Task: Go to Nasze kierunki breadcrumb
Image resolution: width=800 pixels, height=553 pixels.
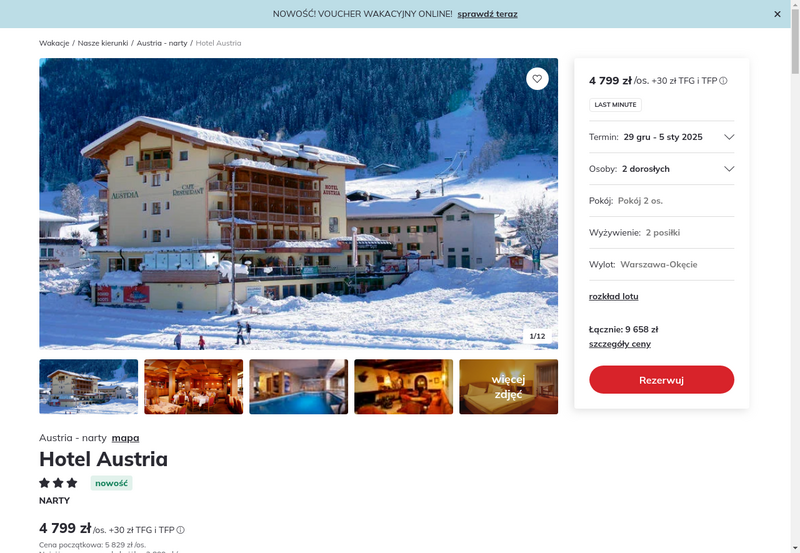Action: point(103,43)
